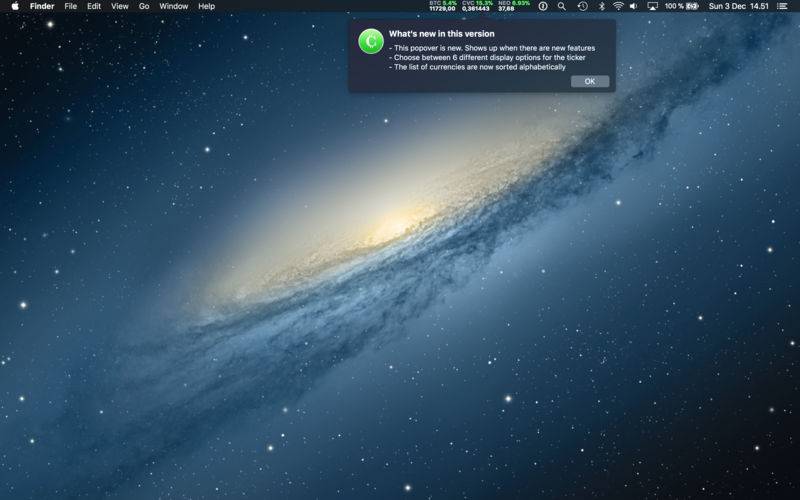Open the Window menu
Screen dimensions: 800x500
[173, 6]
